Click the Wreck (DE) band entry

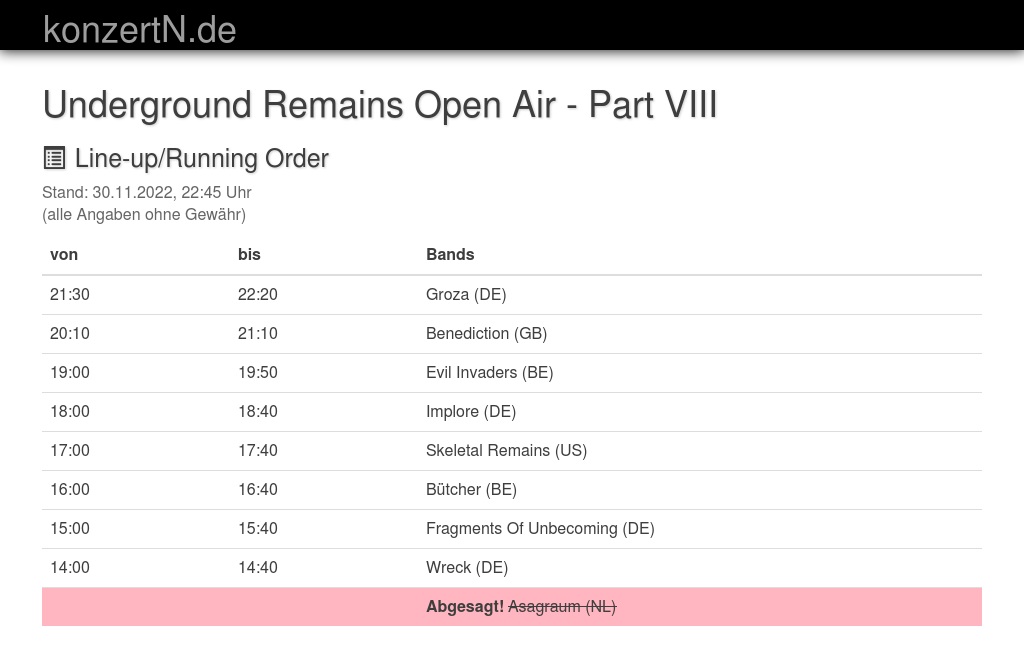click(467, 568)
